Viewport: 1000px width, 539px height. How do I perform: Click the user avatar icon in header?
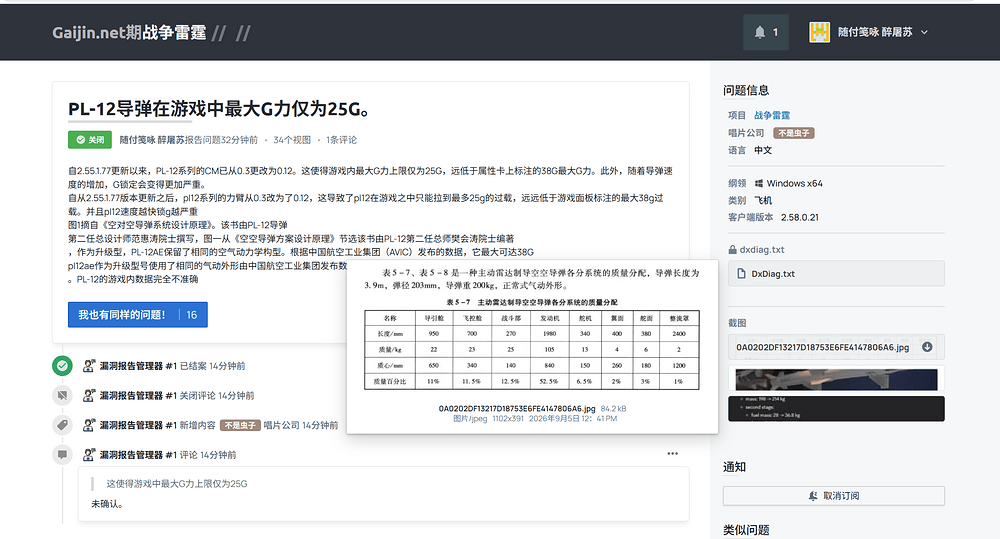(x=819, y=32)
